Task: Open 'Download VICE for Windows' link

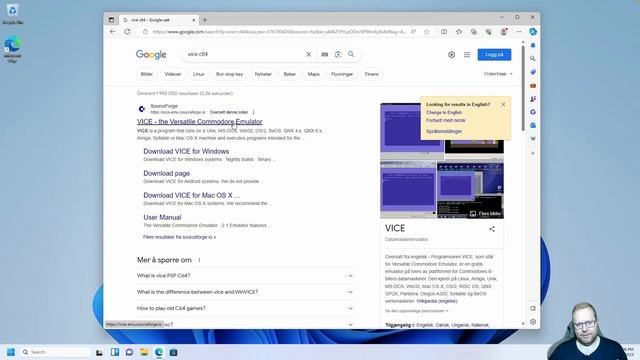Action: (x=186, y=151)
